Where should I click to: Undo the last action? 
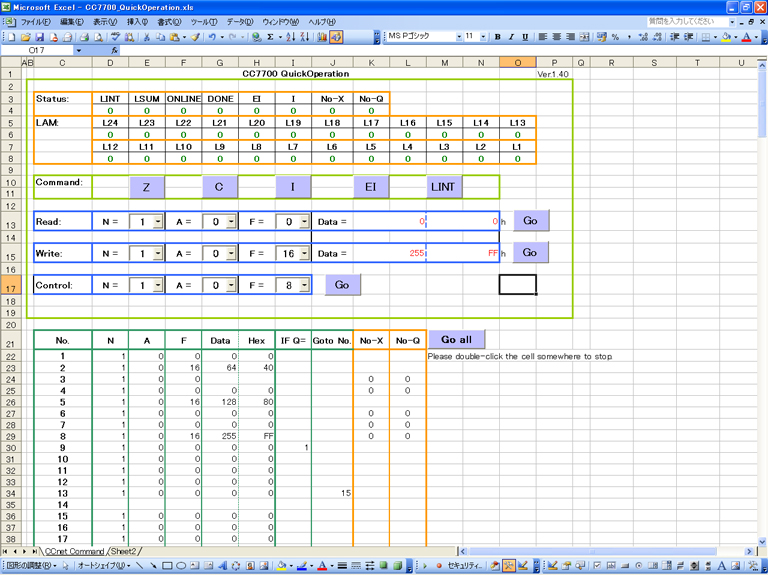[x=212, y=37]
